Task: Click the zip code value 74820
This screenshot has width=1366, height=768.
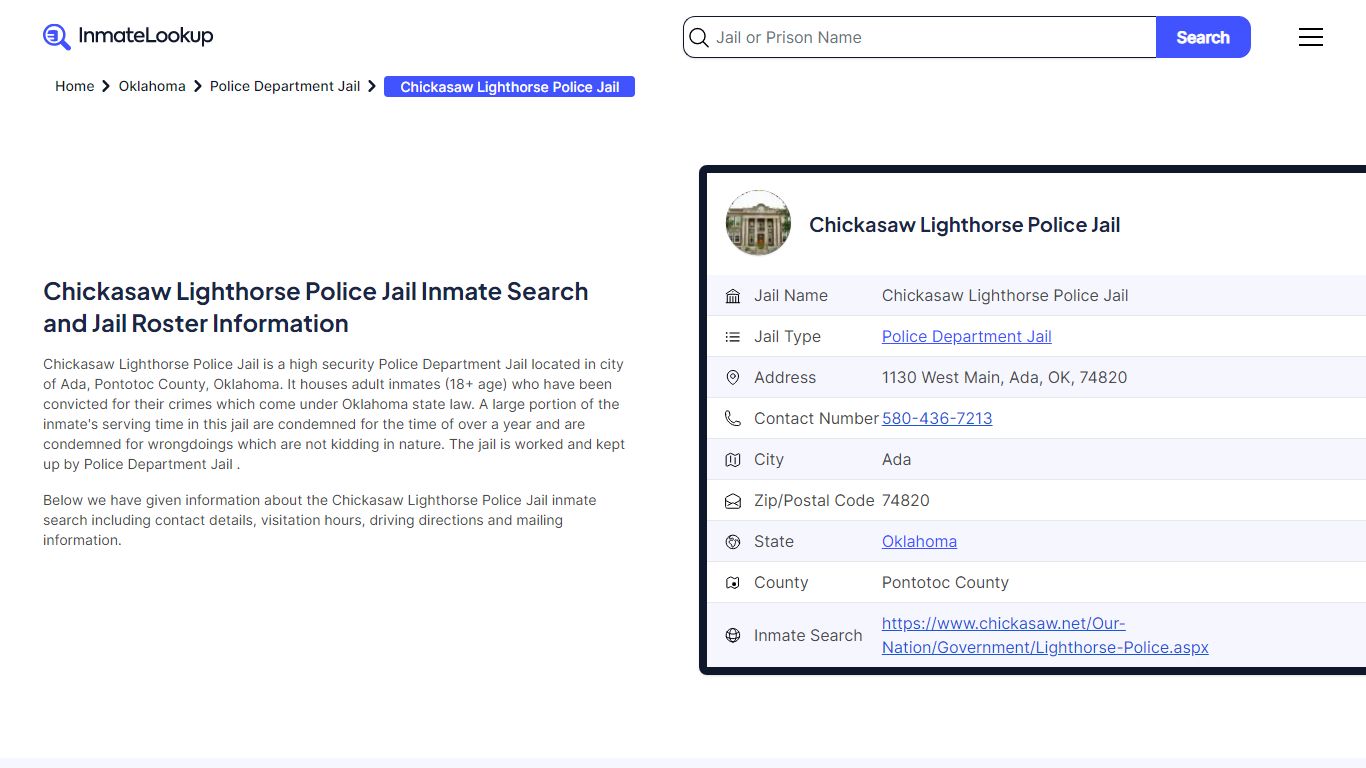Action: [906, 501]
